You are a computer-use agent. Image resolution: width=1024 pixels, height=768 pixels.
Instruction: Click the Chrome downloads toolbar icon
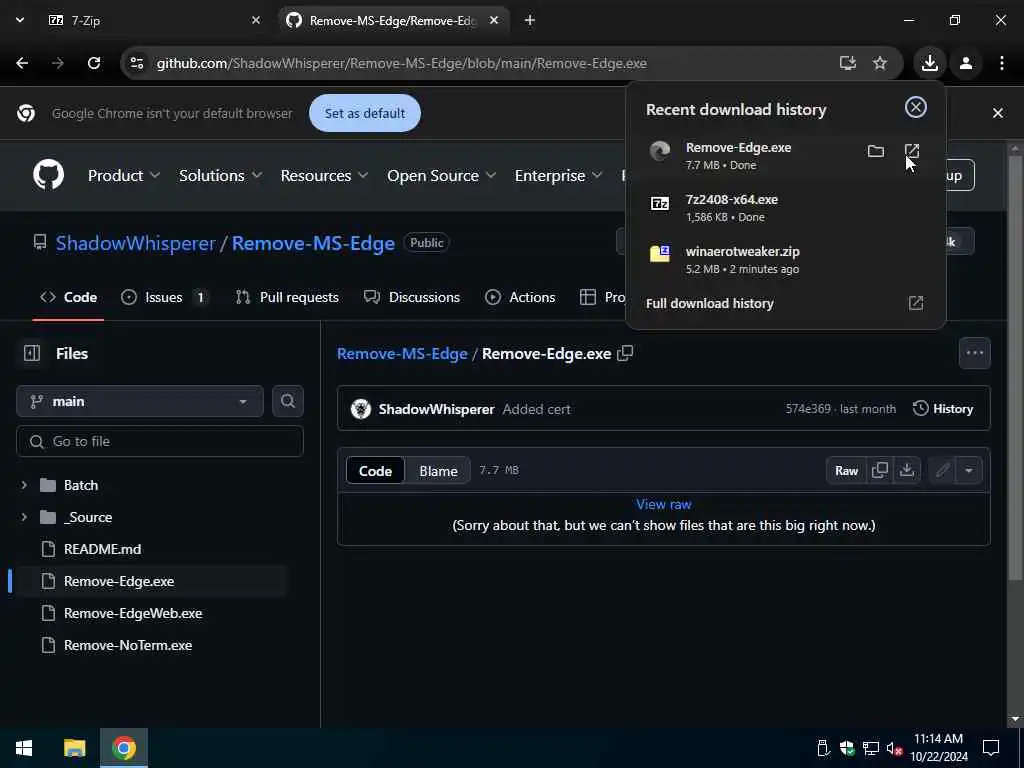tap(929, 63)
